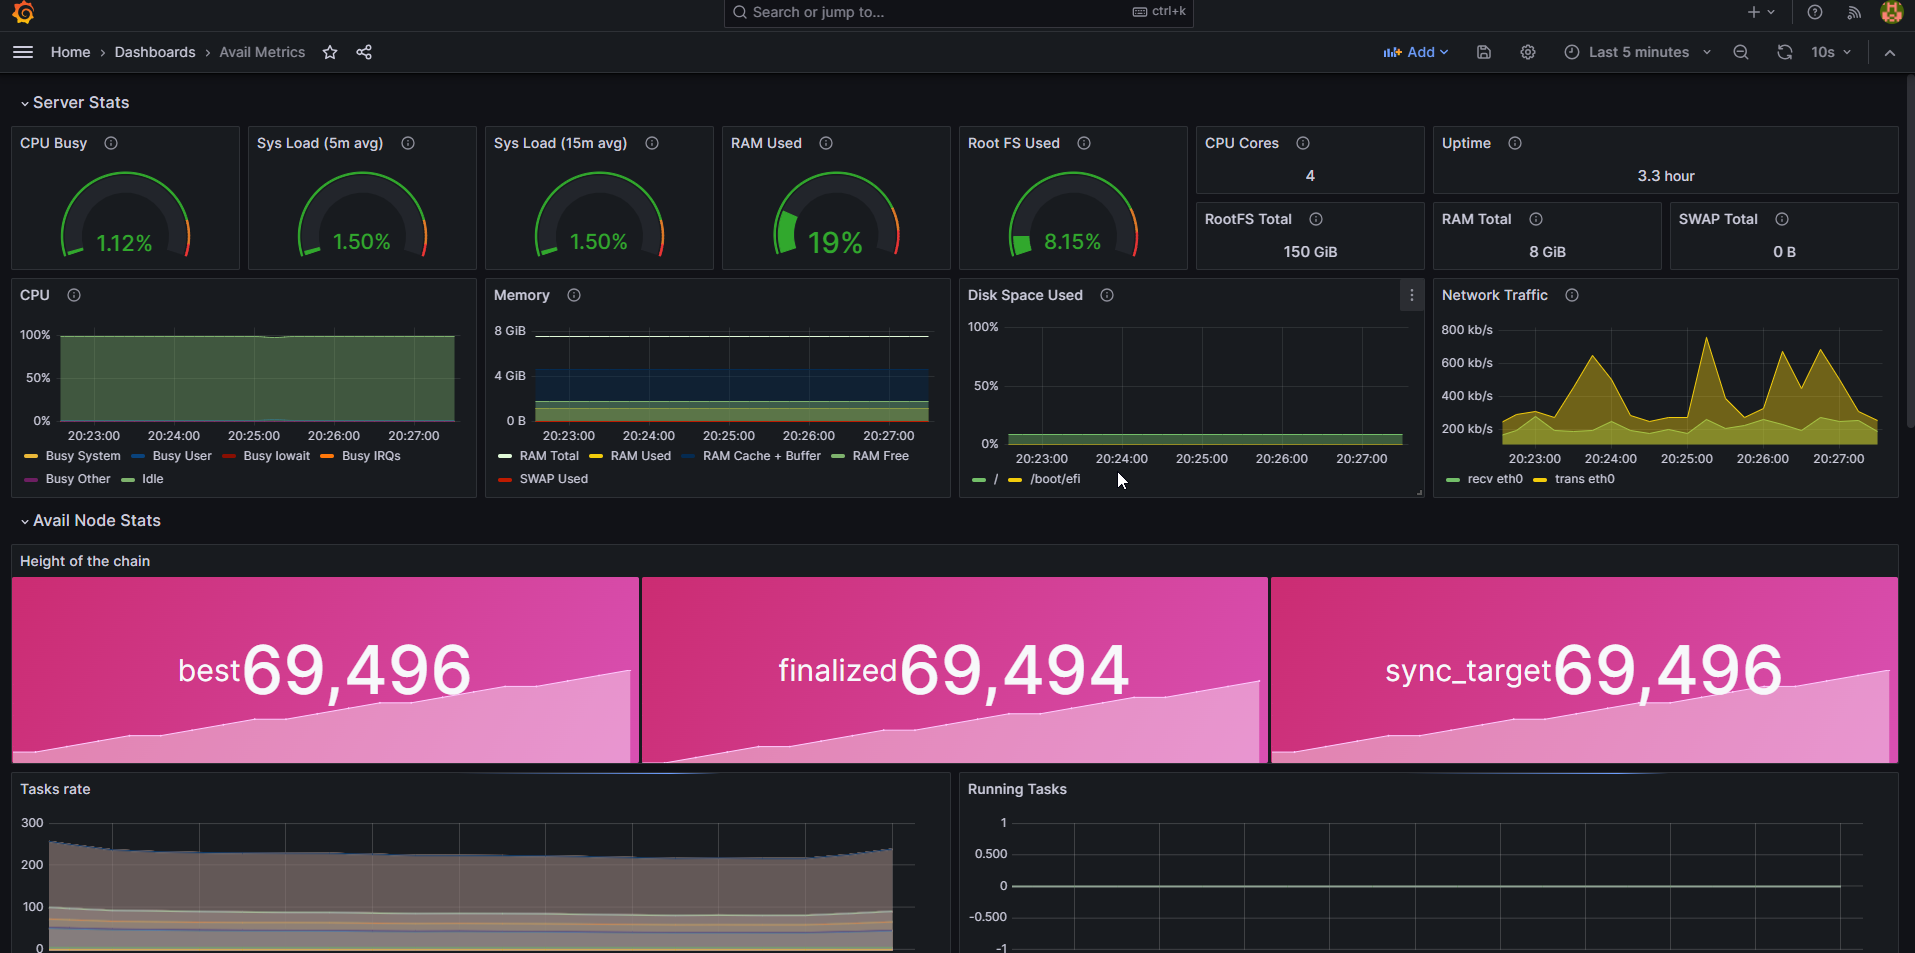The height and width of the screenshot is (953, 1915).
Task: Save the dashboard using the disk icon
Action: click(x=1484, y=52)
